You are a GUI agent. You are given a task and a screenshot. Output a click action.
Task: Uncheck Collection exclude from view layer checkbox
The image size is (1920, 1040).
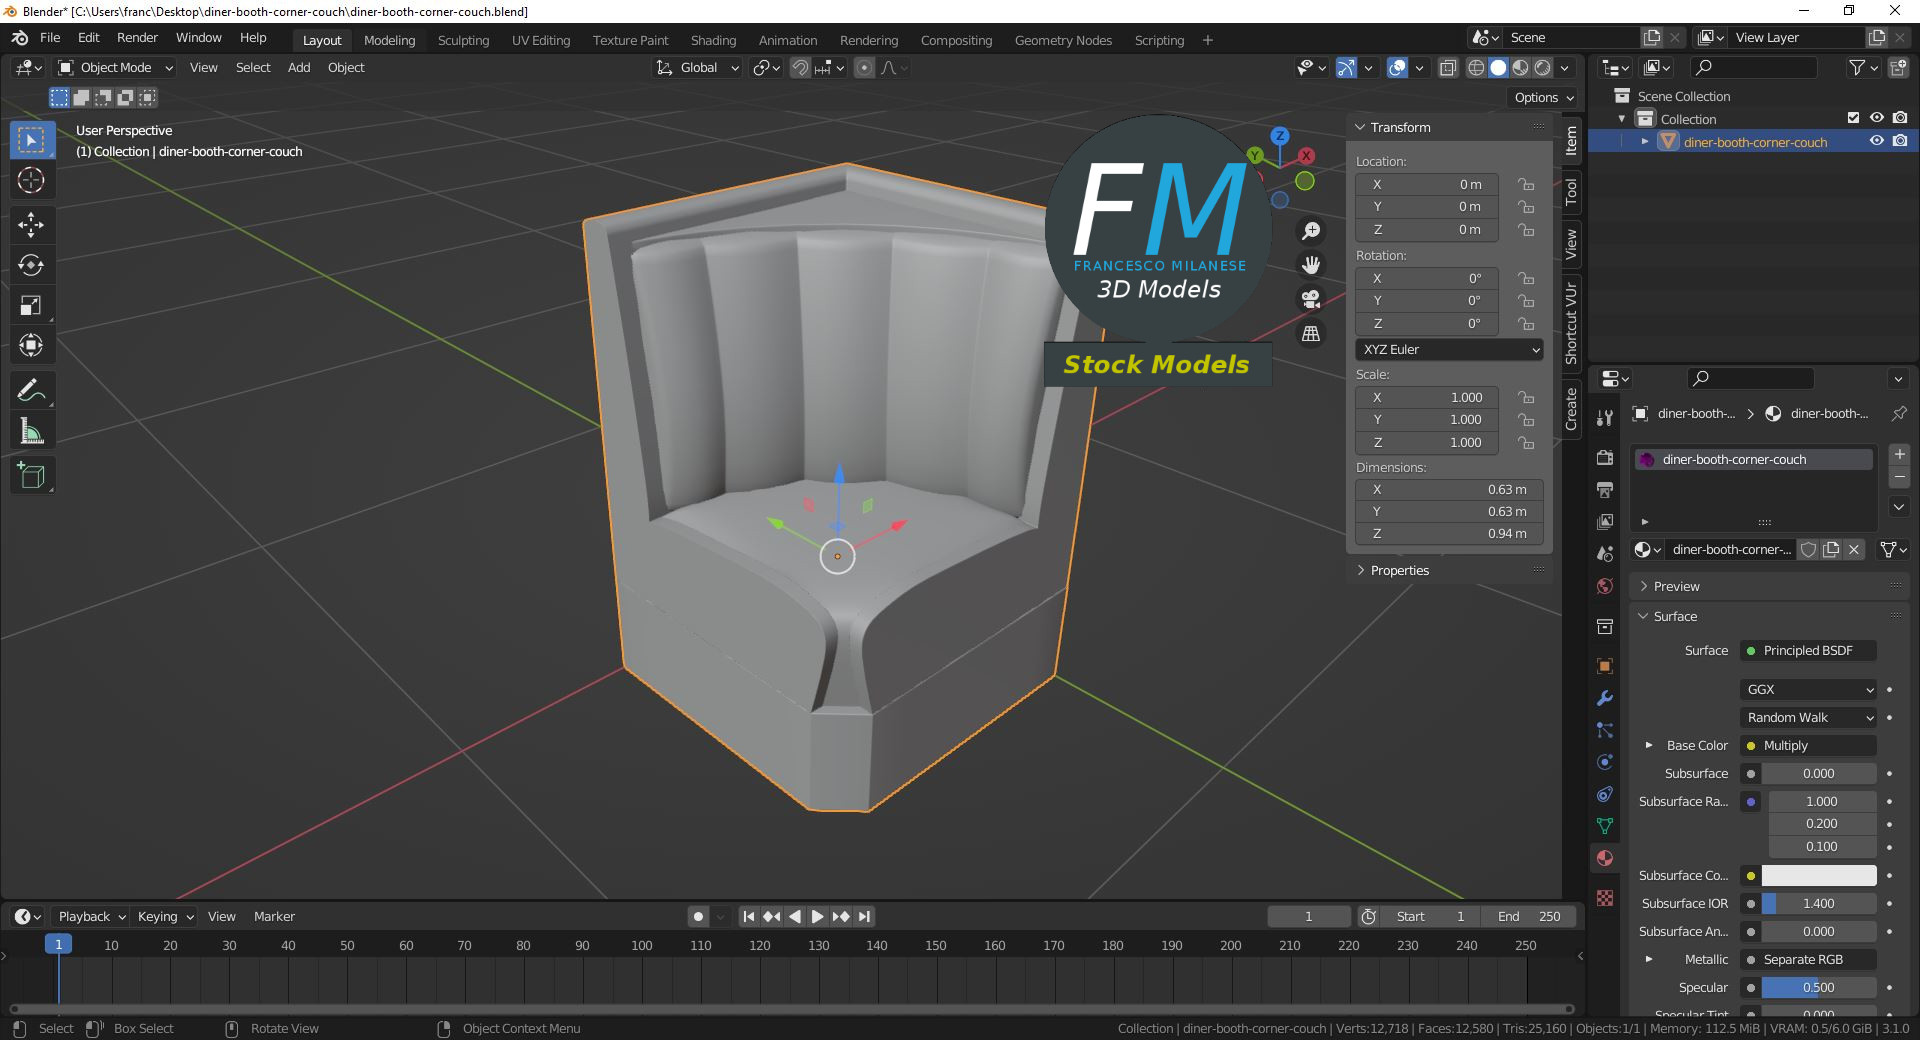(x=1853, y=118)
